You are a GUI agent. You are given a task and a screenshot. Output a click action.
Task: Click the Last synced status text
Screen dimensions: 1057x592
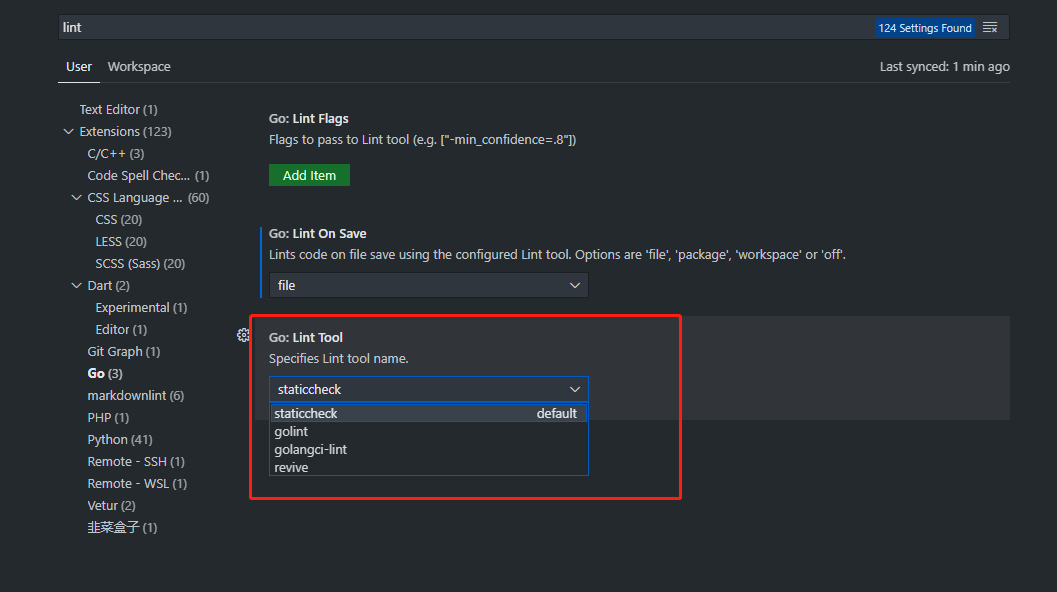(944, 67)
